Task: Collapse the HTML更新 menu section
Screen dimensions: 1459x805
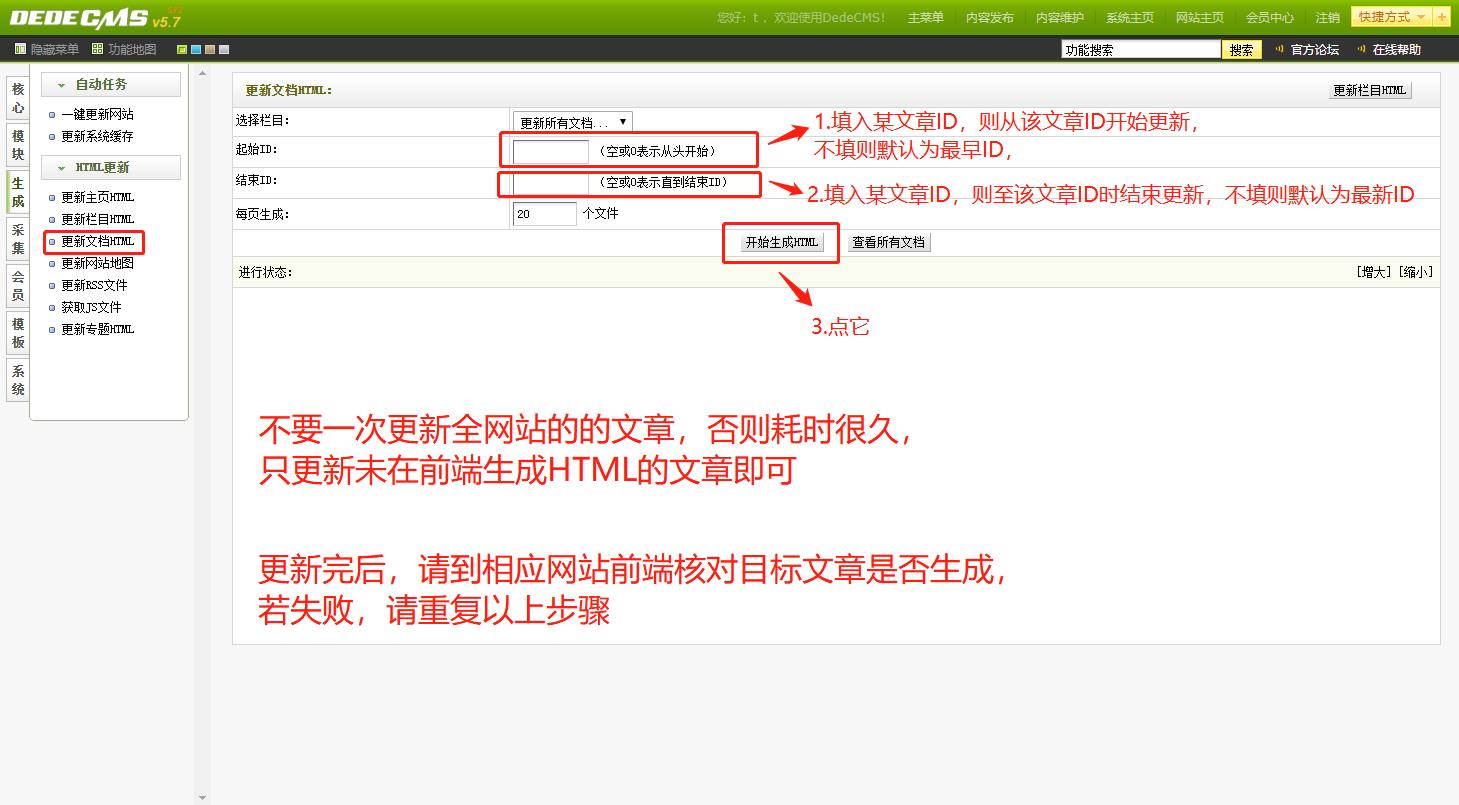Action: [x=111, y=167]
